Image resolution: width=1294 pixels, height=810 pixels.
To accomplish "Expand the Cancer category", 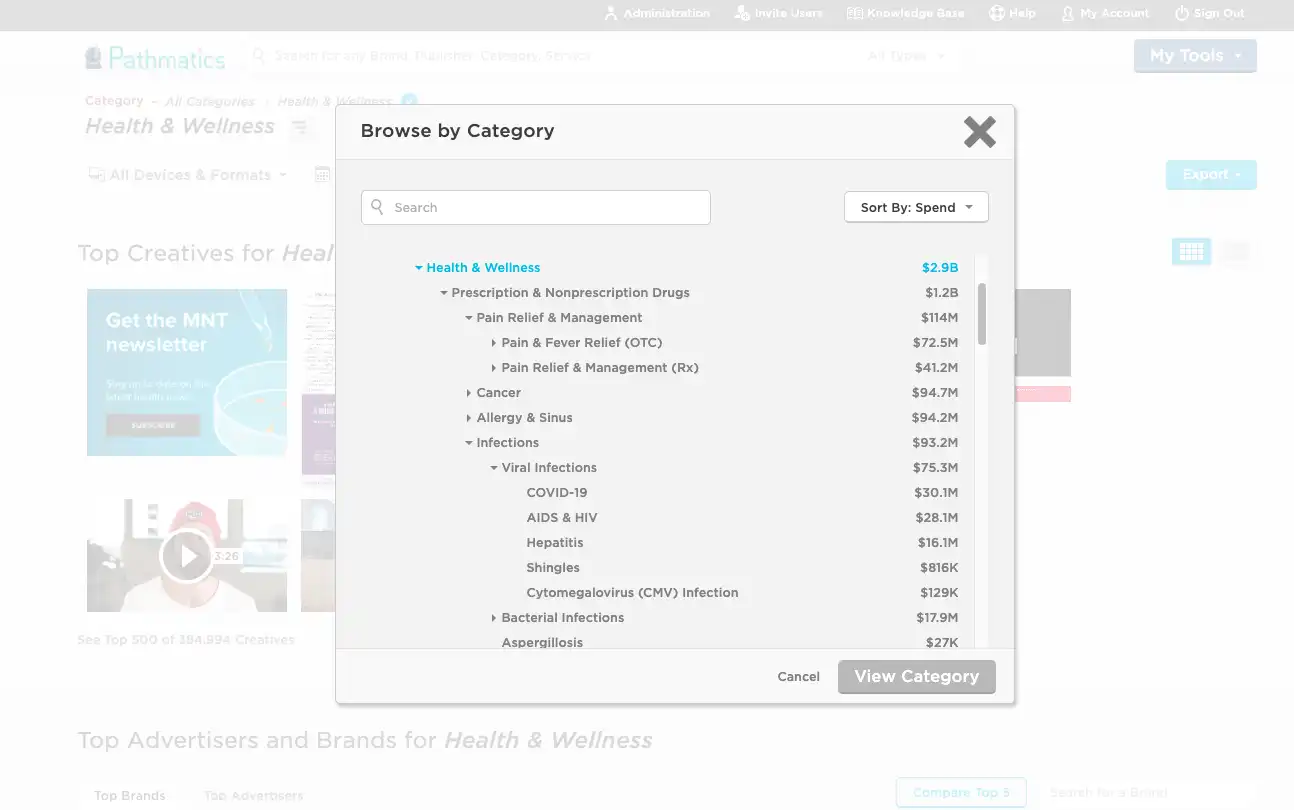I will pyautogui.click(x=468, y=393).
